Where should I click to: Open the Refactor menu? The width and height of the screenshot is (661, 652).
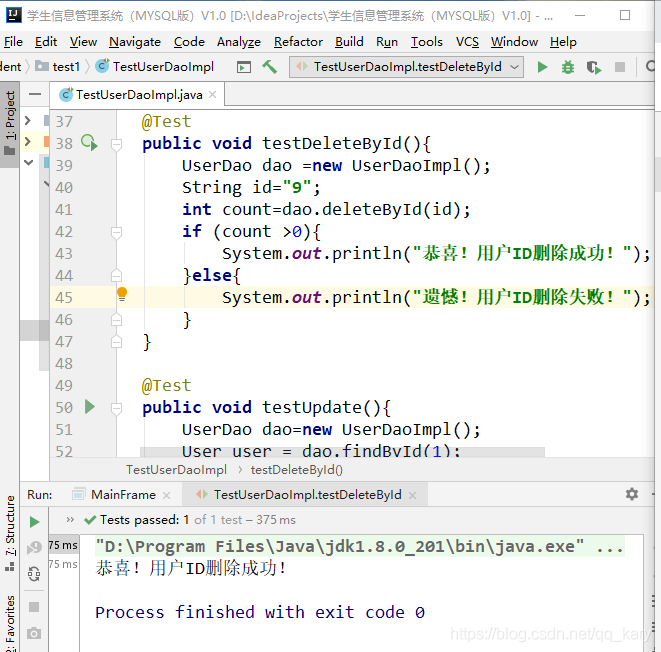pyautogui.click(x=298, y=42)
